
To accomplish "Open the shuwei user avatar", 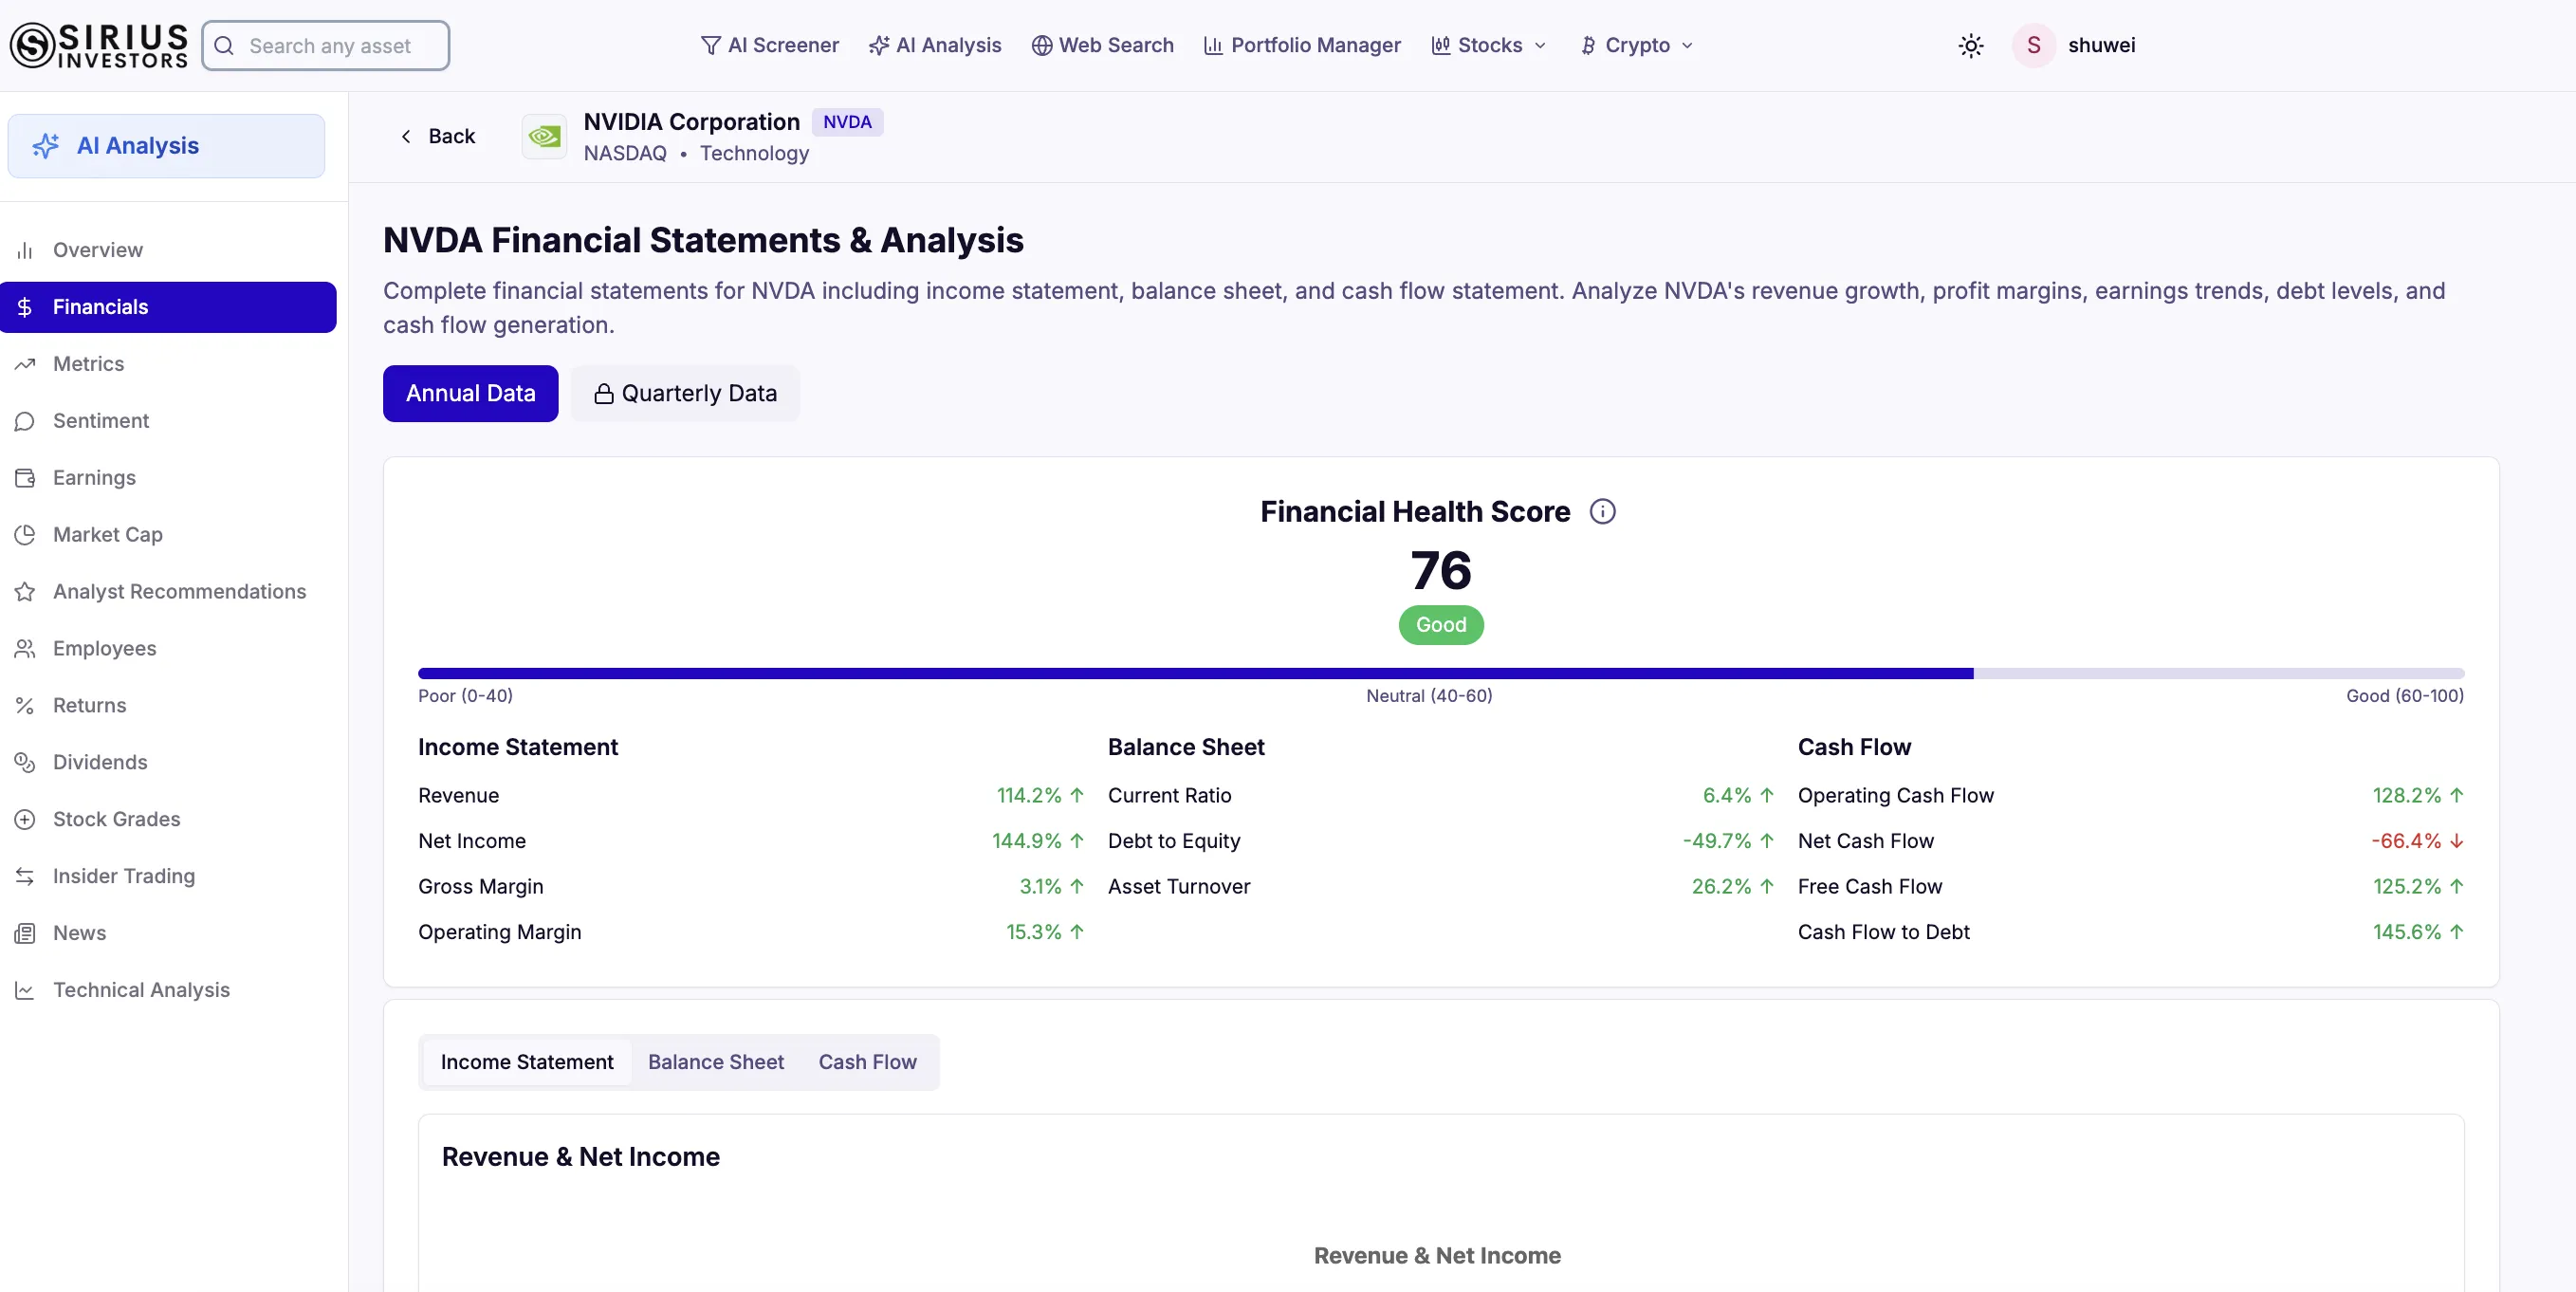I will pos(2033,46).
